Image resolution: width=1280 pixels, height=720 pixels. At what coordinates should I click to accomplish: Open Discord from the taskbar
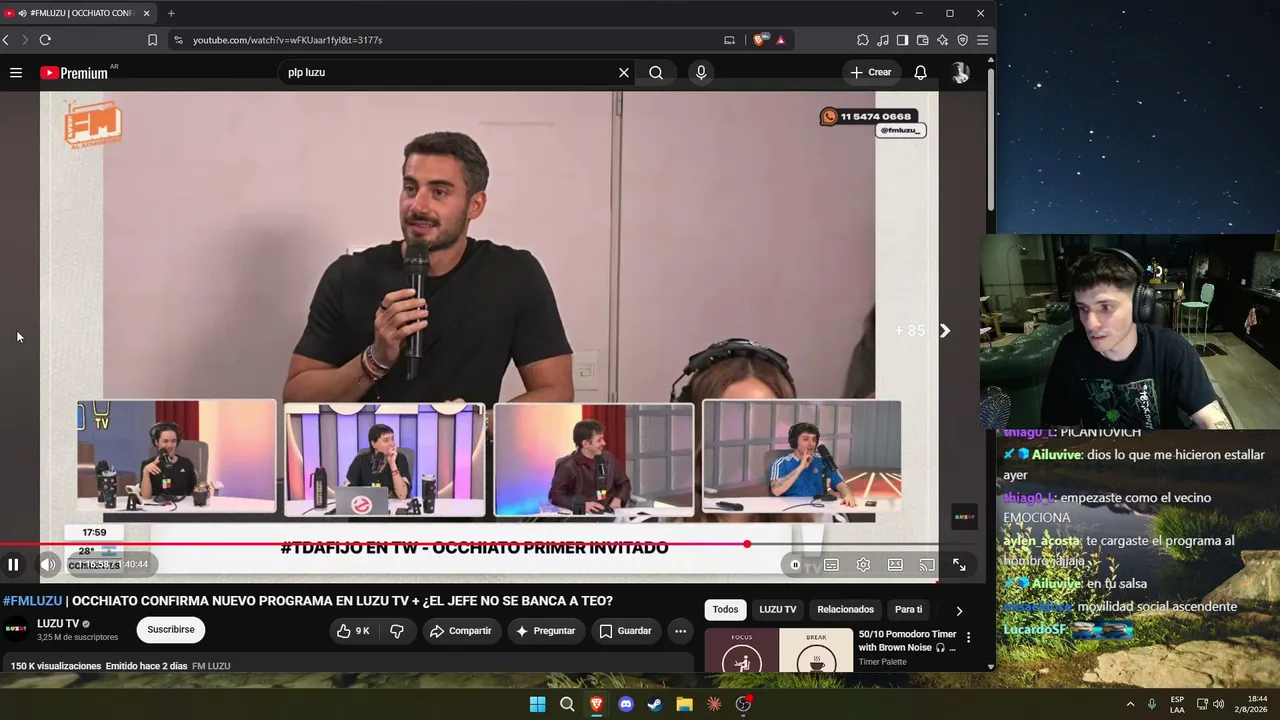click(626, 704)
